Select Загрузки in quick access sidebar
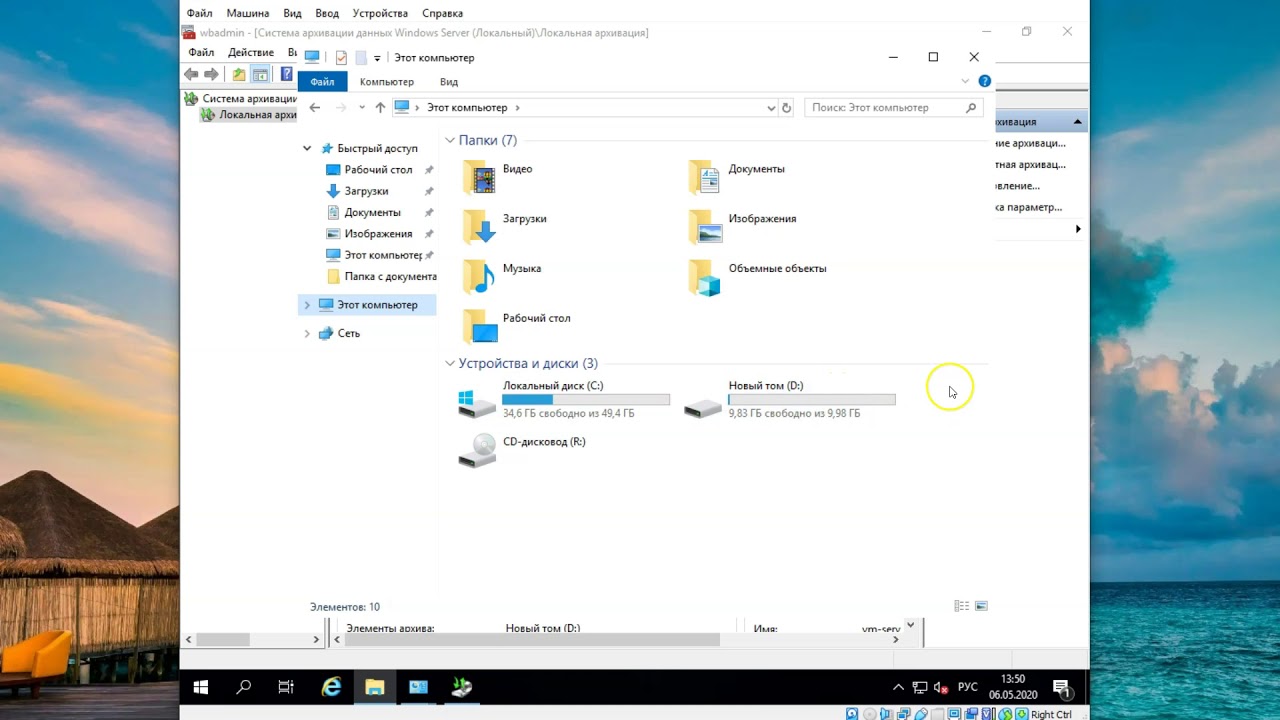Image resolution: width=1280 pixels, height=720 pixels. pos(366,191)
